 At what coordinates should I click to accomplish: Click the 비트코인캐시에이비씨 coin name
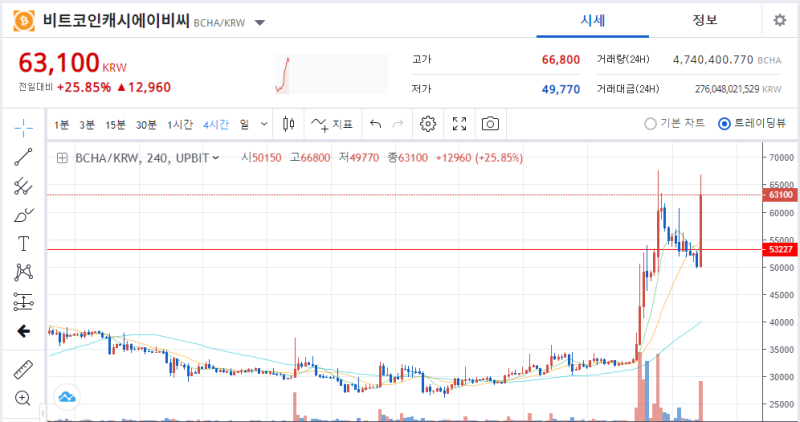116,21
